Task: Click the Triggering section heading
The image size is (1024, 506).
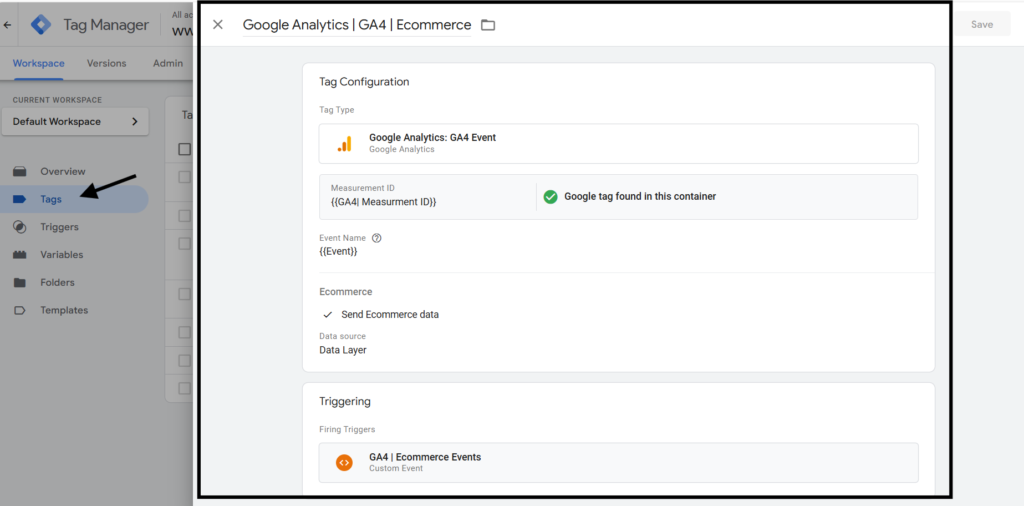Action: pyautogui.click(x=345, y=402)
